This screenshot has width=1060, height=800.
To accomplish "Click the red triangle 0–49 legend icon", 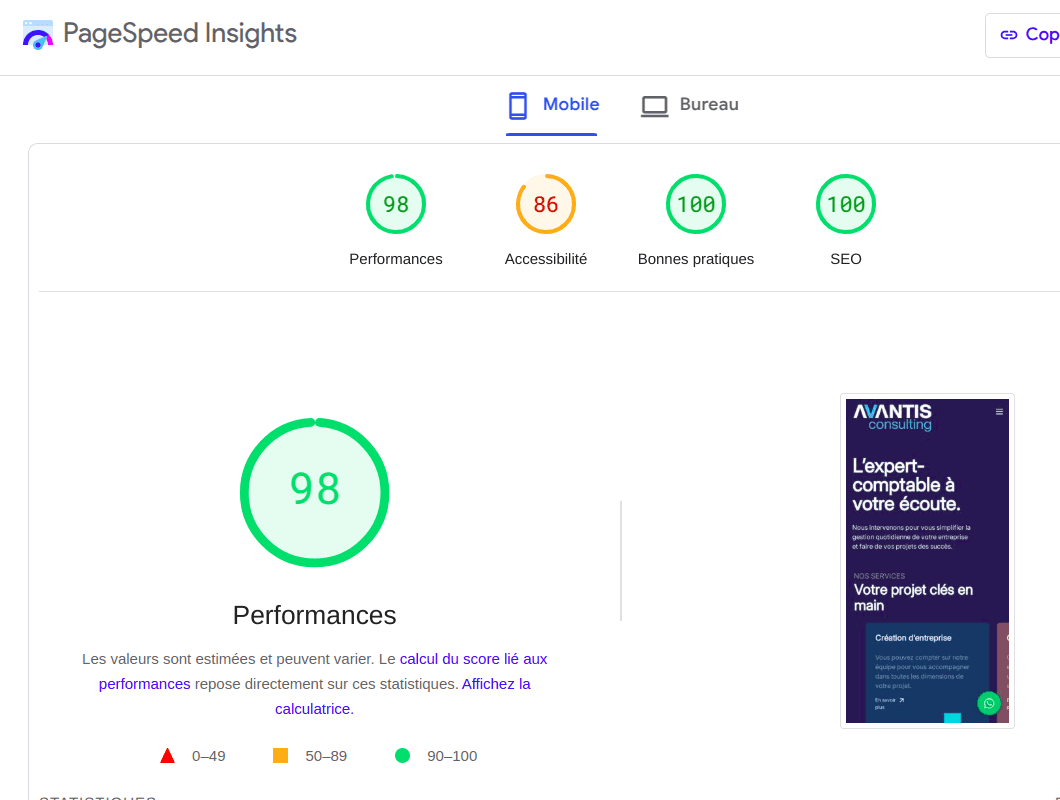I will point(168,756).
